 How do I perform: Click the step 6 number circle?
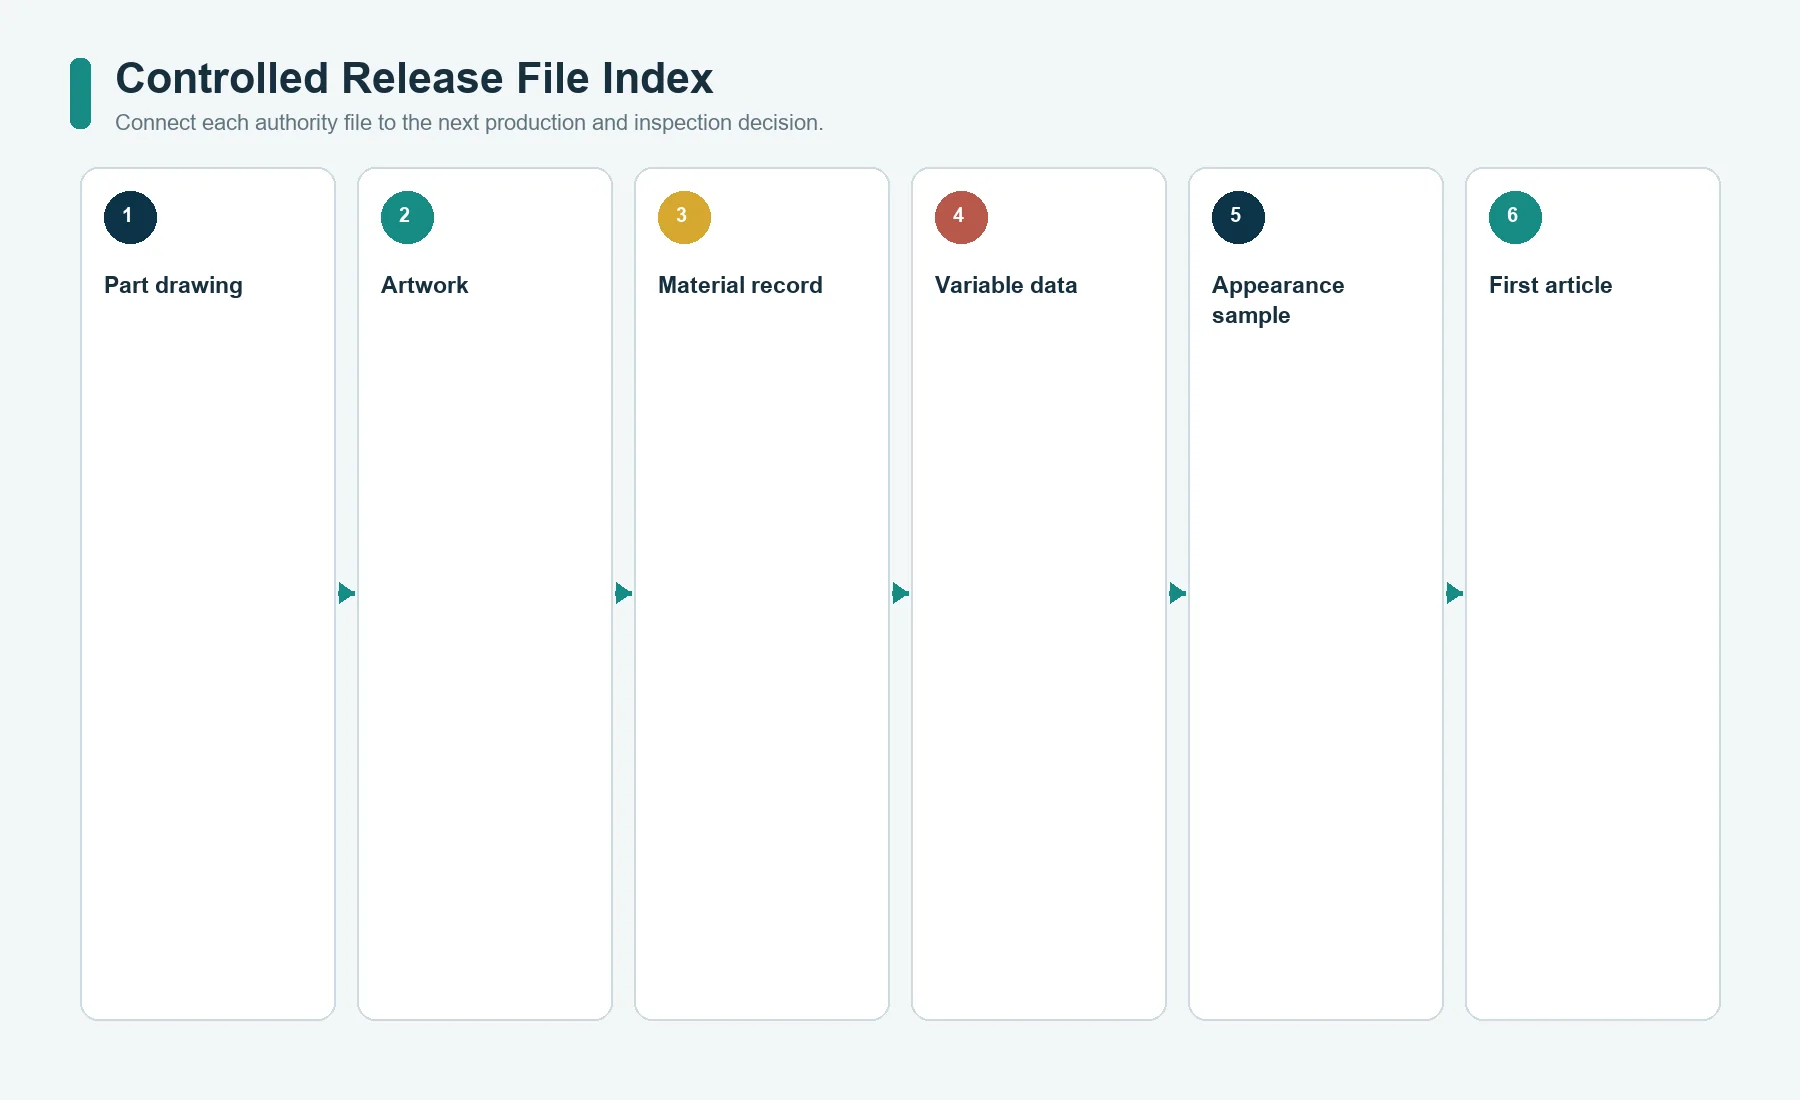(1515, 217)
